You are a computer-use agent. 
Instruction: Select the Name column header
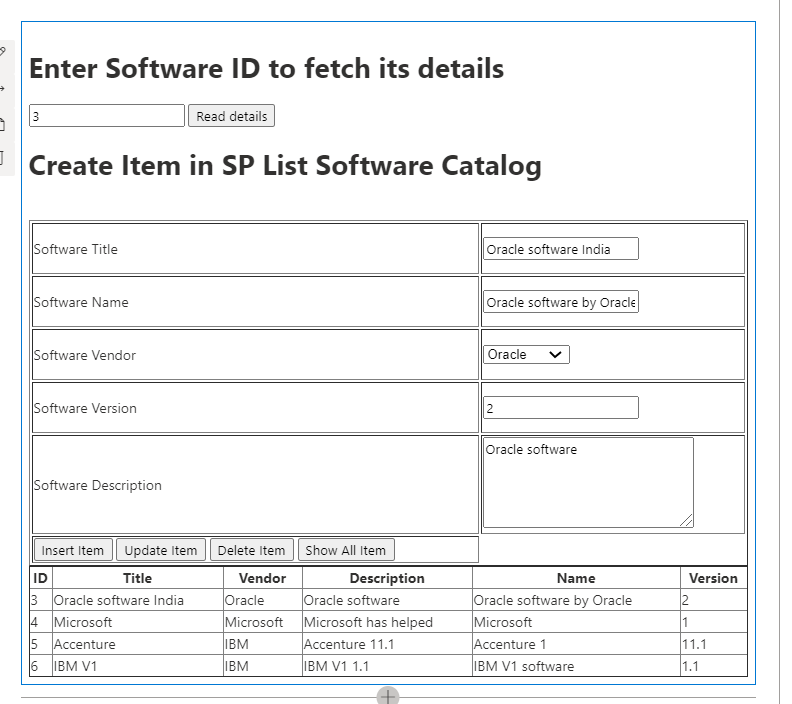pos(576,578)
